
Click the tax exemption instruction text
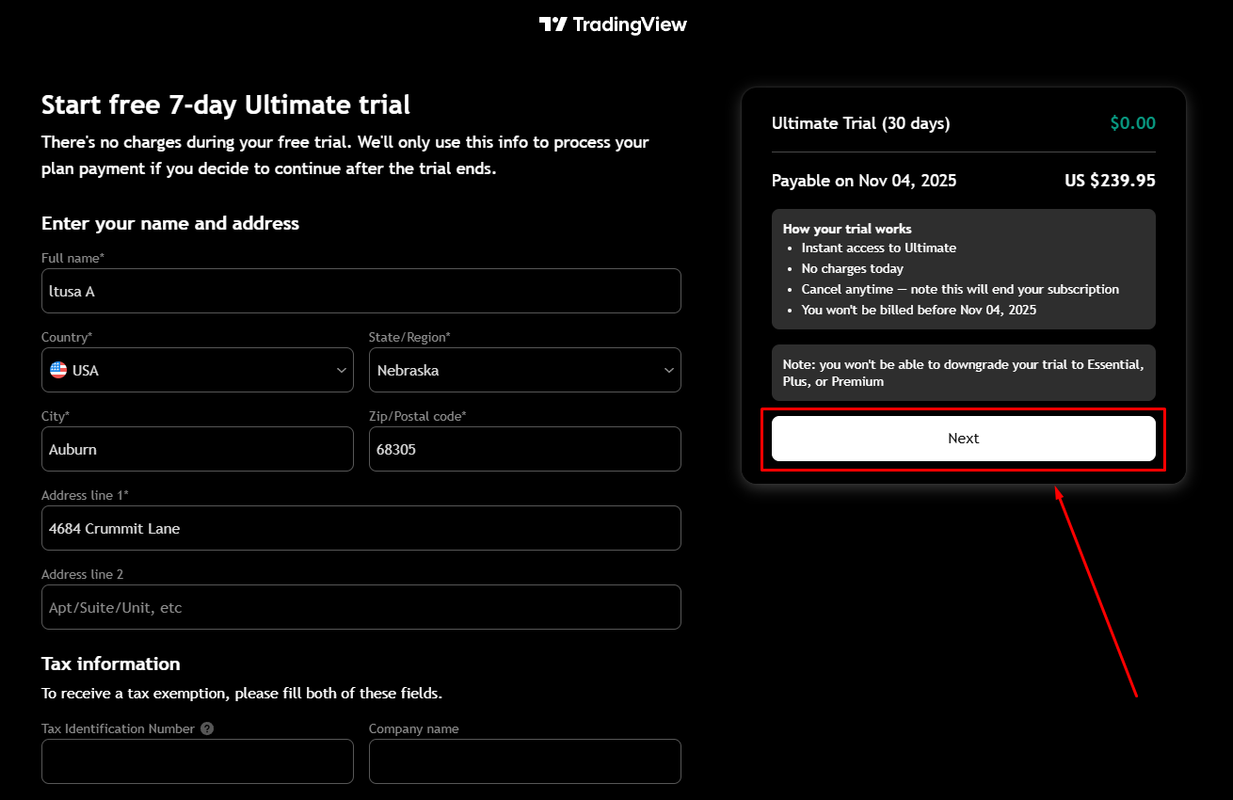click(241, 693)
